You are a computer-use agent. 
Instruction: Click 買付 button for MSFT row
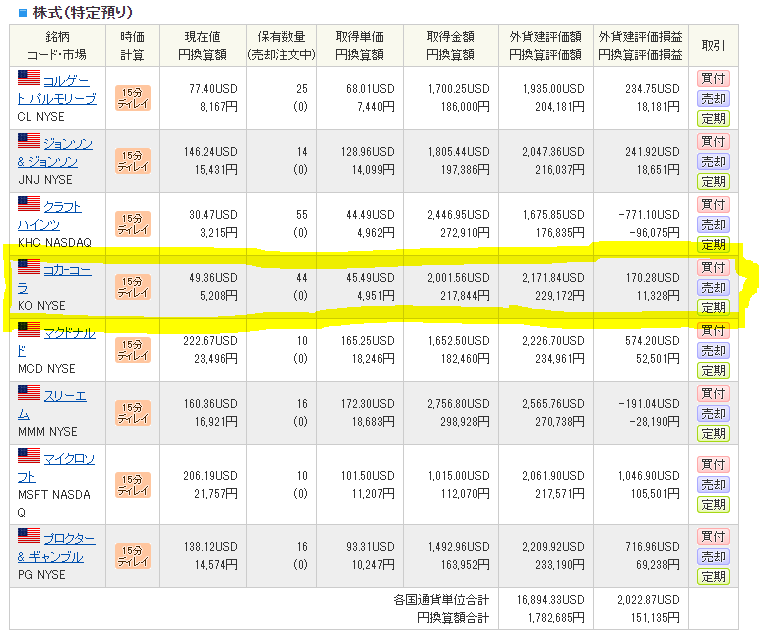coord(713,465)
